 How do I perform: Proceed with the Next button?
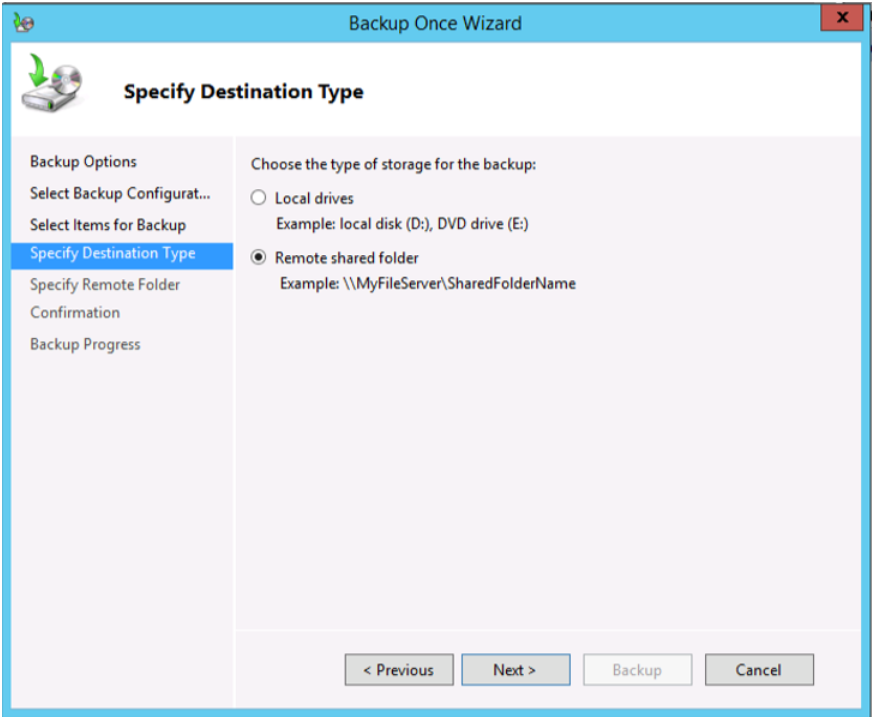(x=515, y=670)
